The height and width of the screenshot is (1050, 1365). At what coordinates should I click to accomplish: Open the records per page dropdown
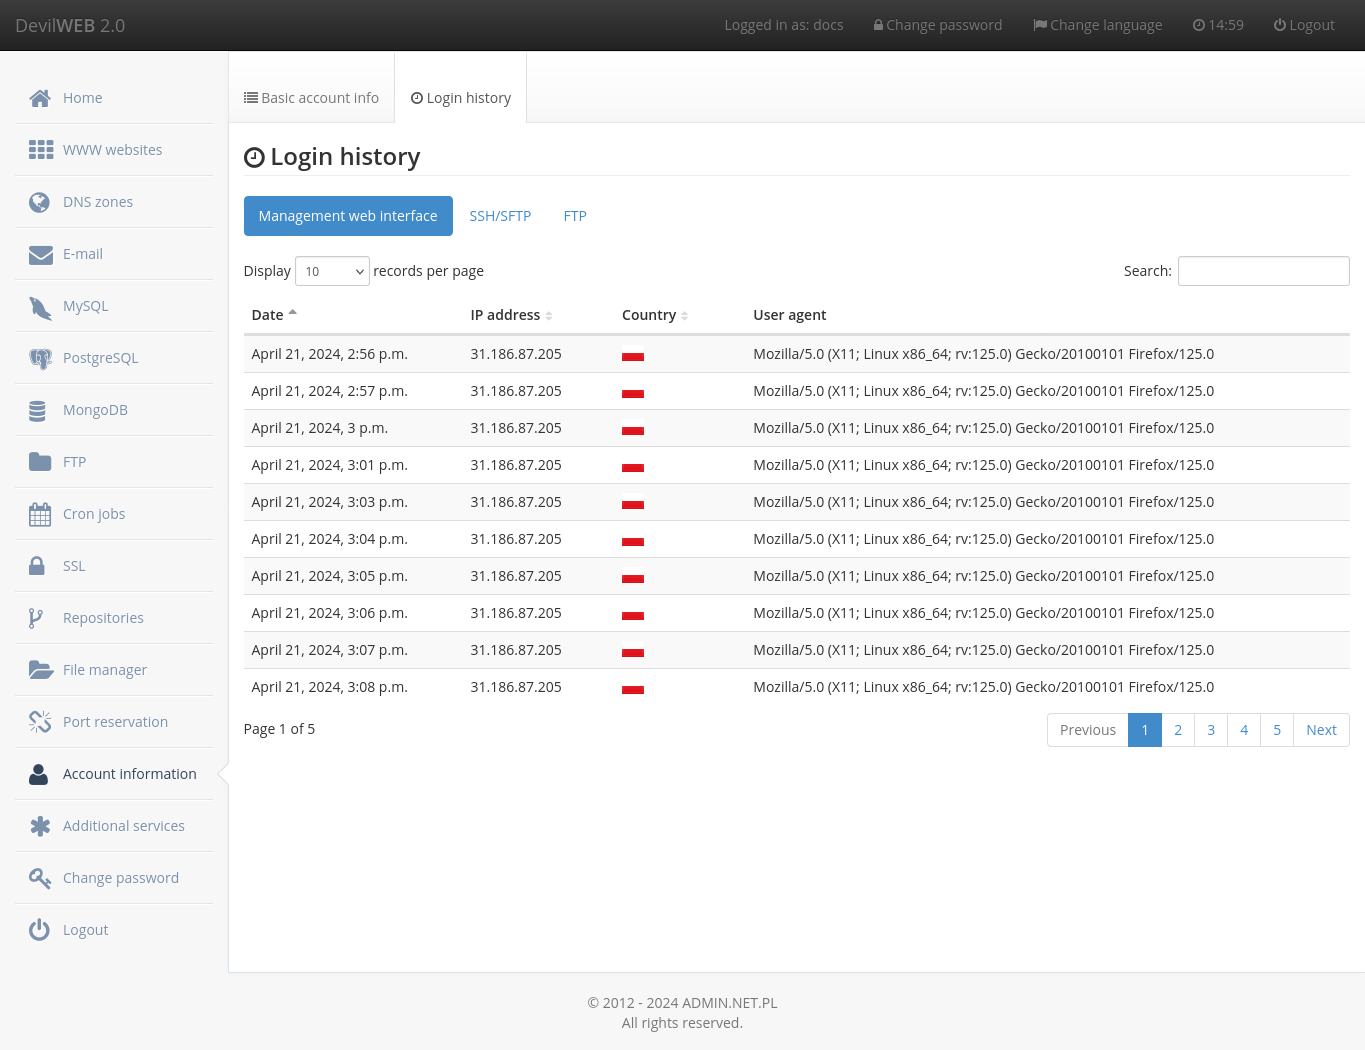pos(331,270)
